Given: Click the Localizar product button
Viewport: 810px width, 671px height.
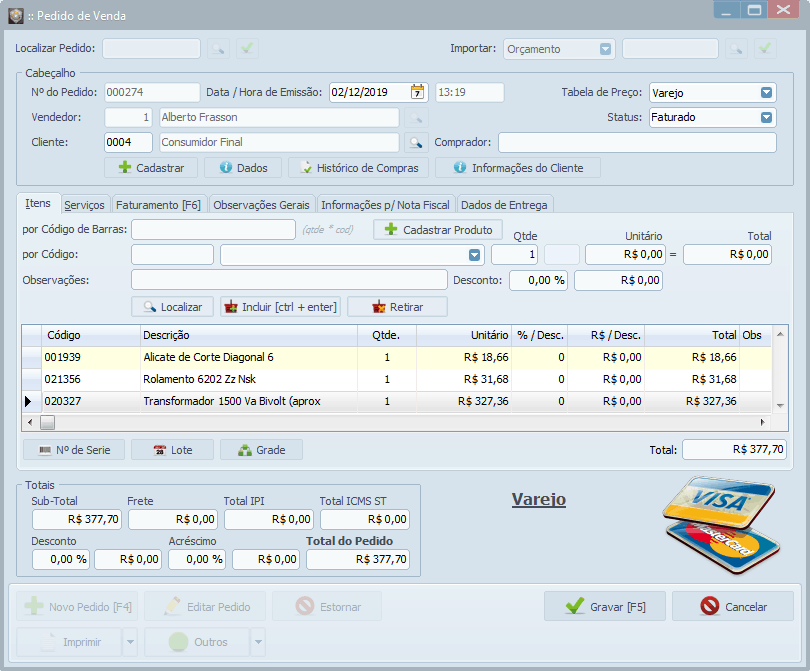Looking at the screenshot, I should coord(173,307).
